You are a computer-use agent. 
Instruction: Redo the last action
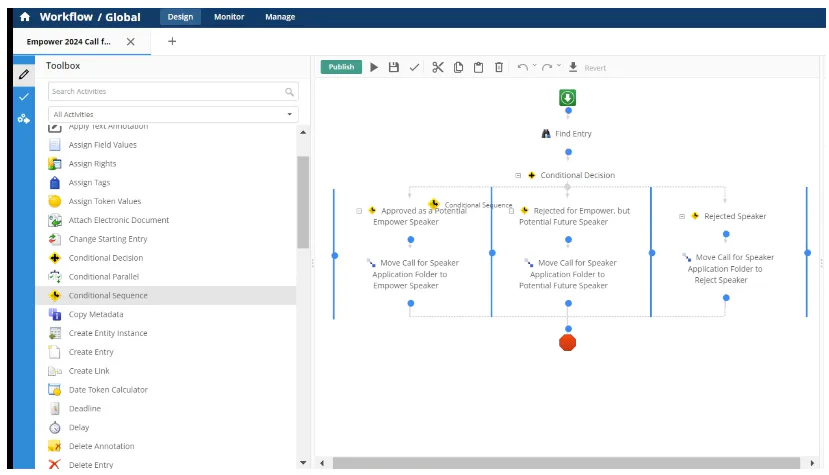(547, 67)
